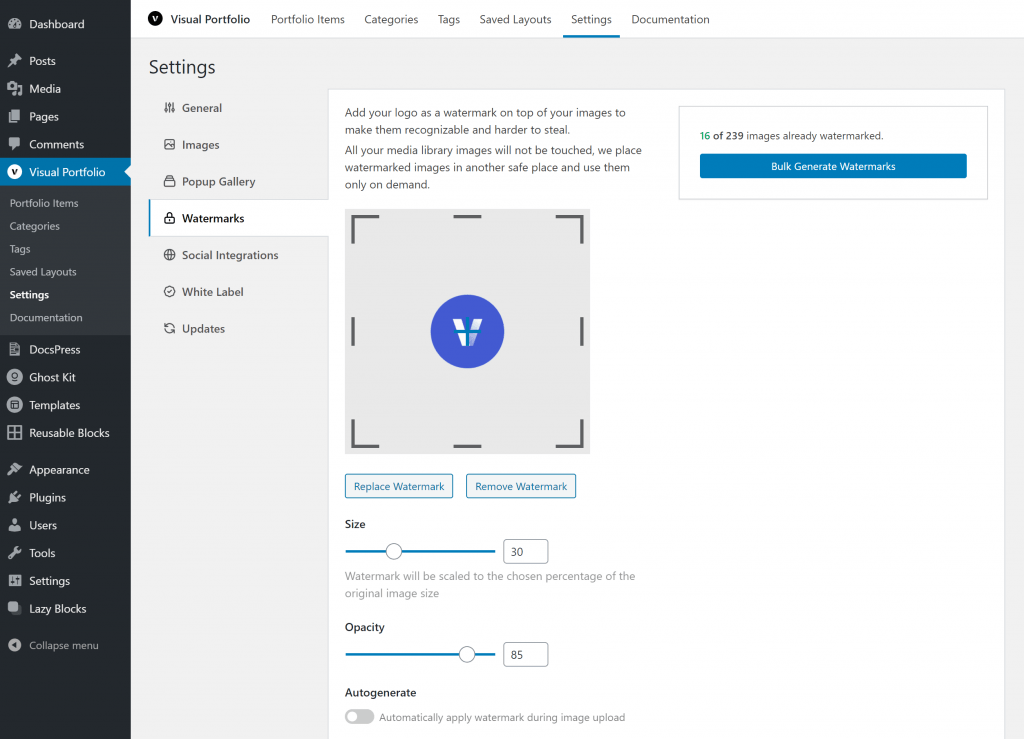The image size is (1024, 739).
Task: Click the Tools wrench icon
Action: pyautogui.click(x=14, y=552)
